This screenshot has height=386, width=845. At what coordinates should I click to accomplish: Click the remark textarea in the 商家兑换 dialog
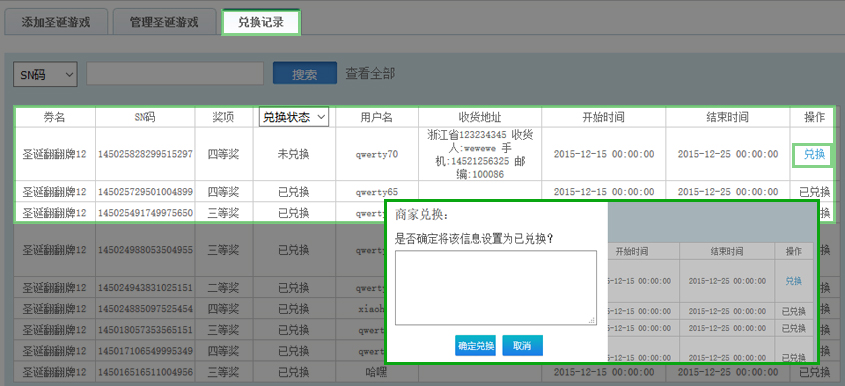click(496, 288)
